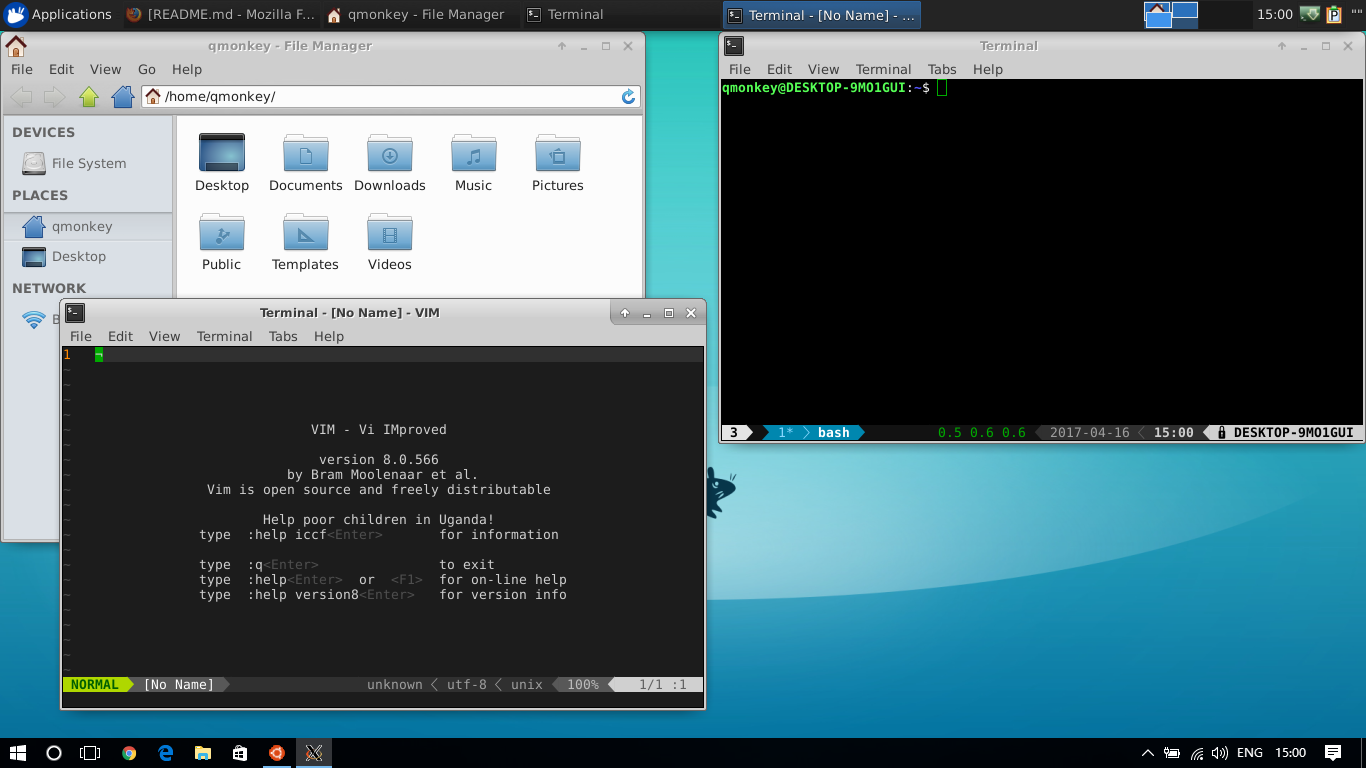Screen dimensions: 1366x768
Task: Switch to Terminal panel button
Action: pos(620,14)
